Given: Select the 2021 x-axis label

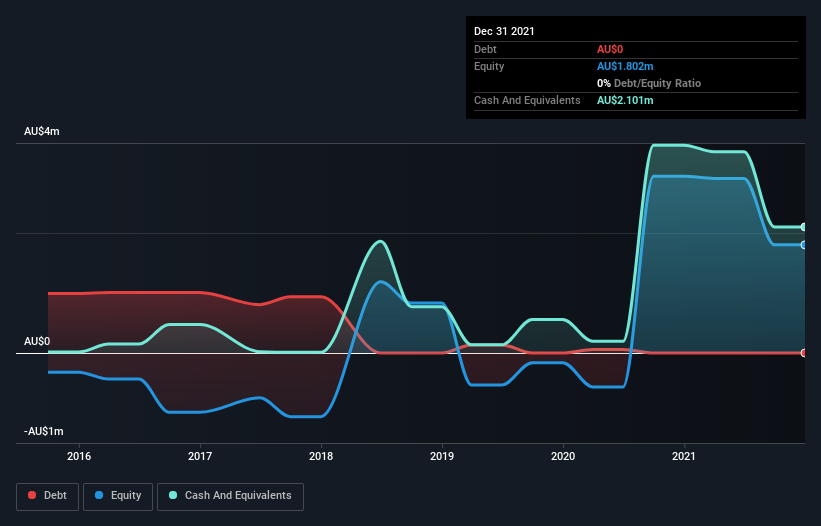Looking at the screenshot, I should tap(684, 456).
